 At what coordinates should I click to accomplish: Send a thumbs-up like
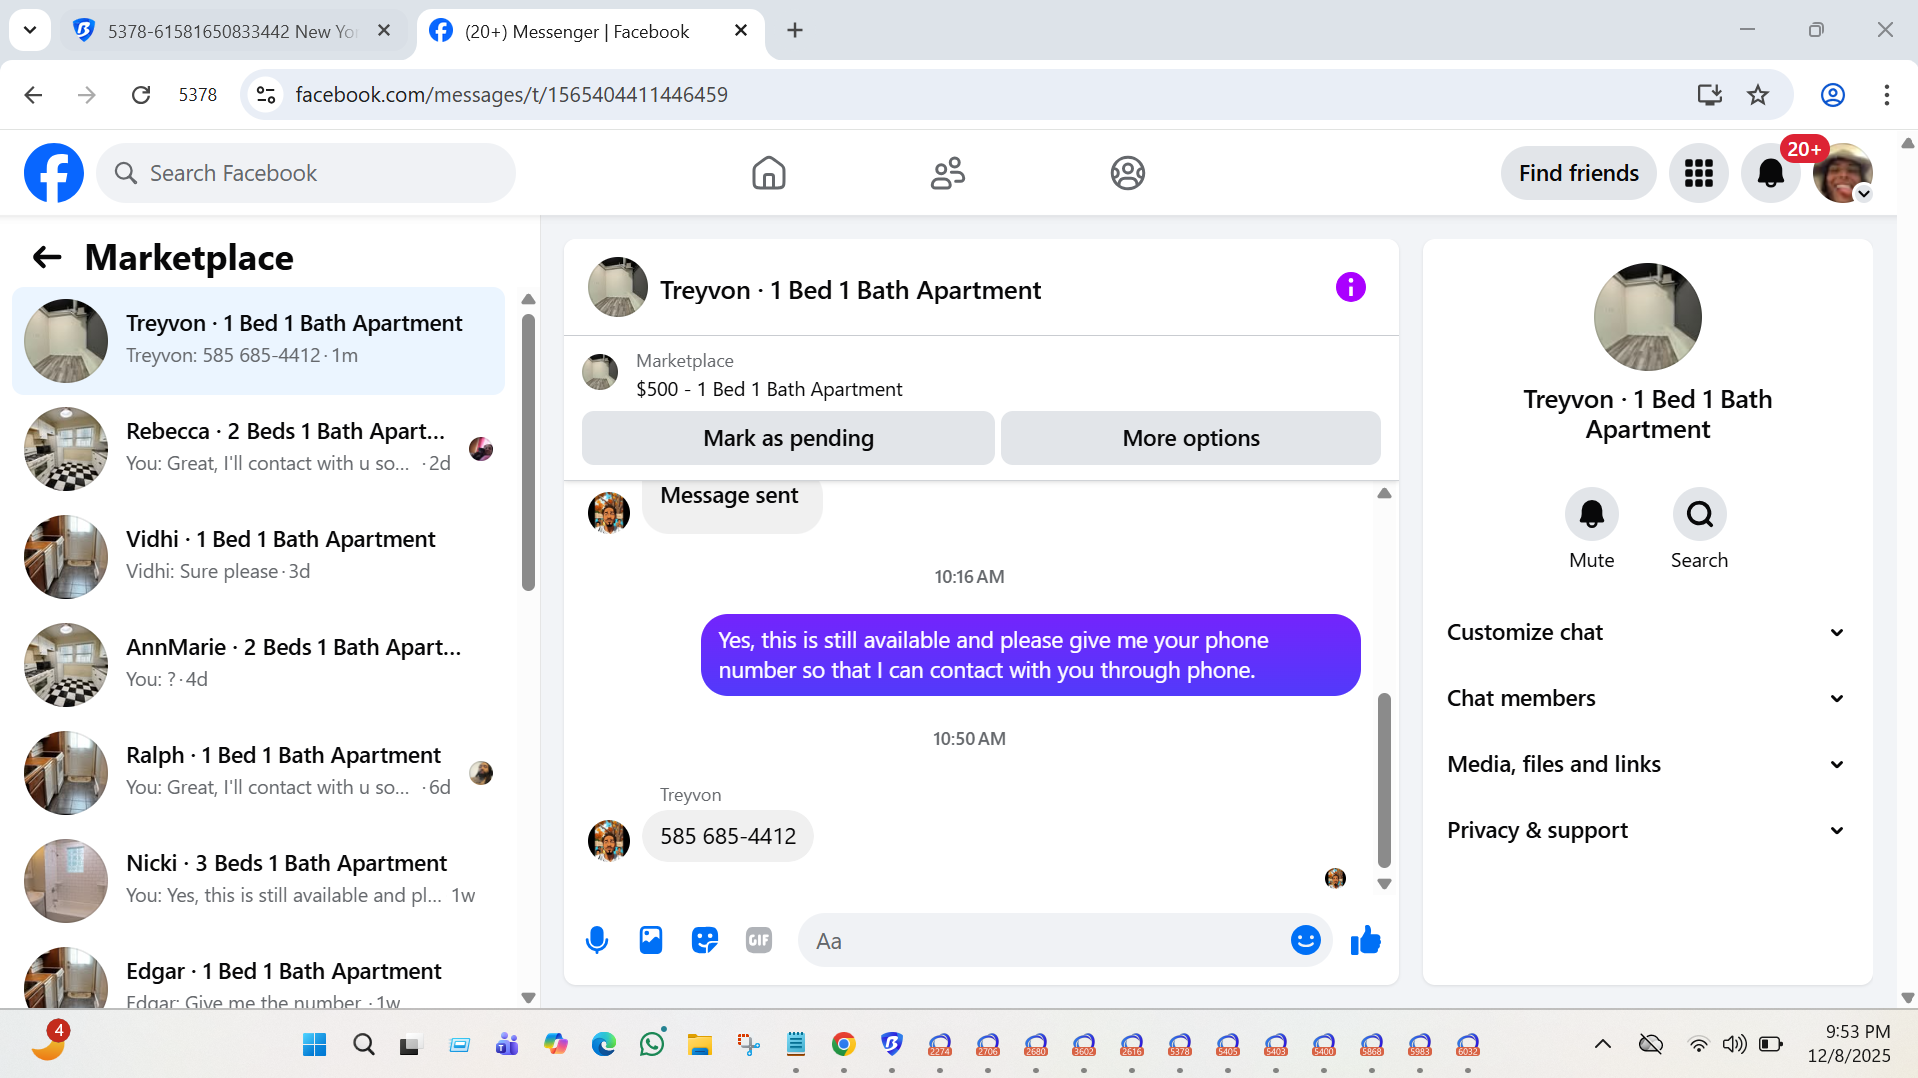(x=1365, y=940)
